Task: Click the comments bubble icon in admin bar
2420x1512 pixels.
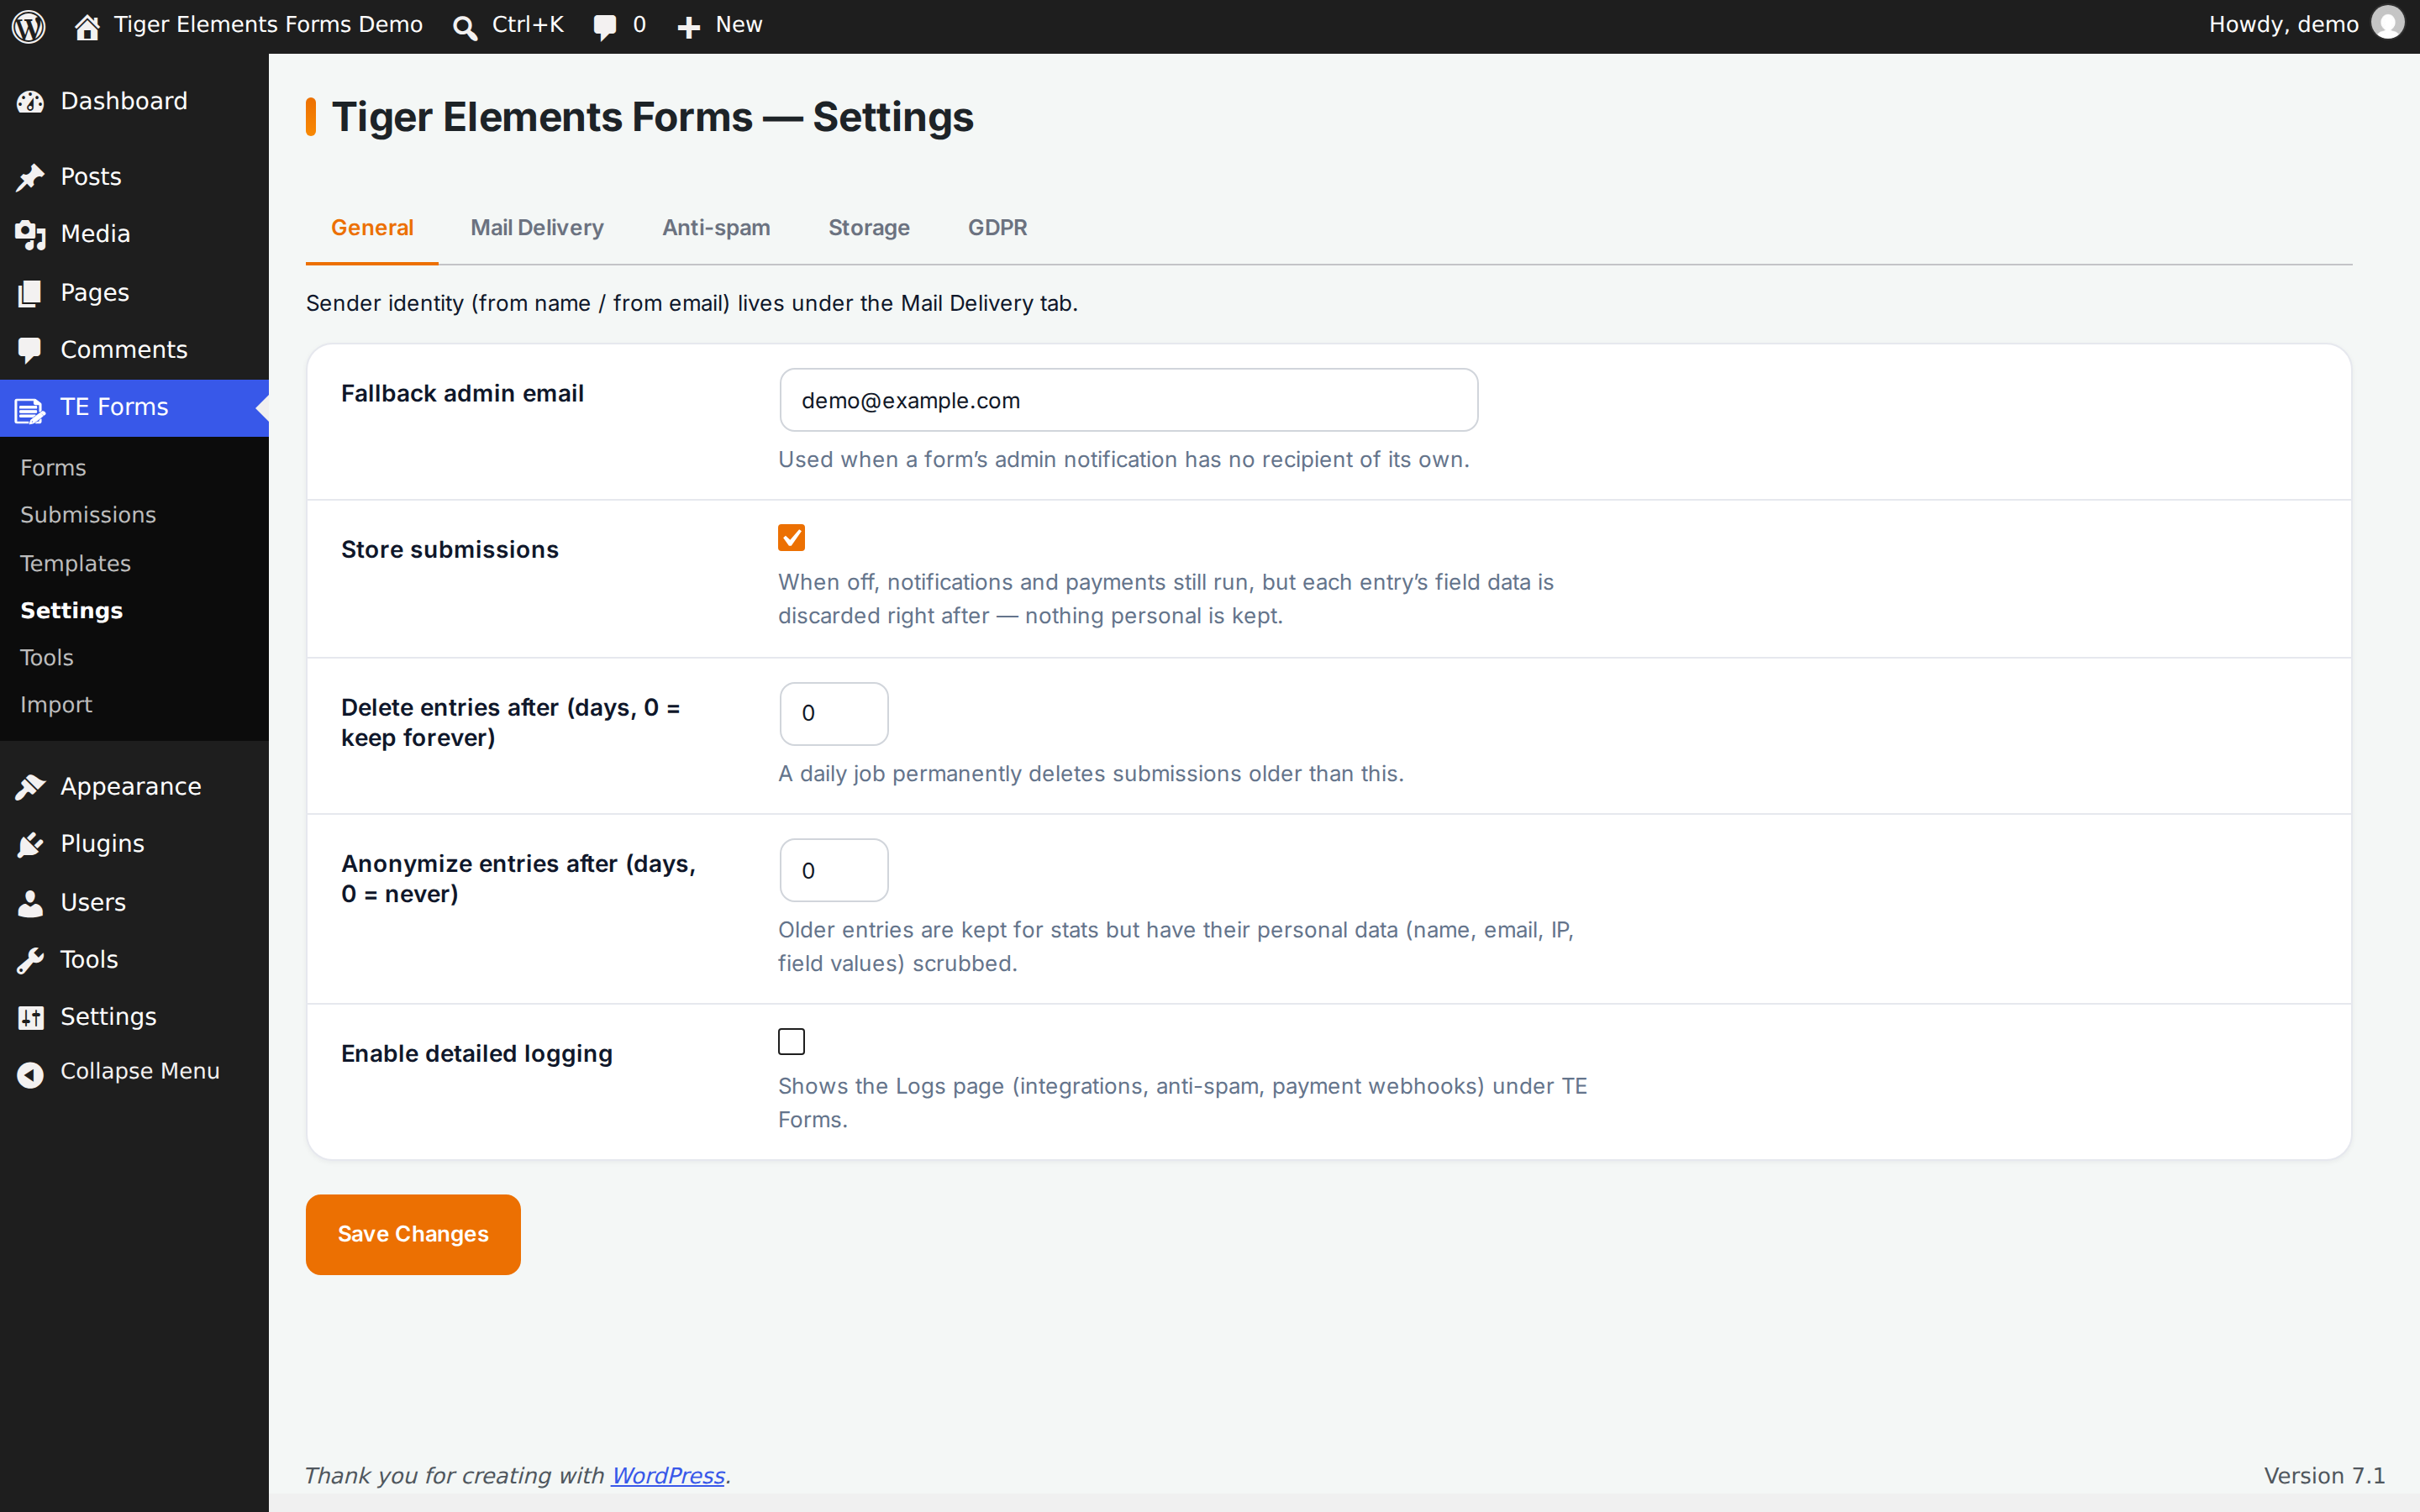Action: (605, 27)
